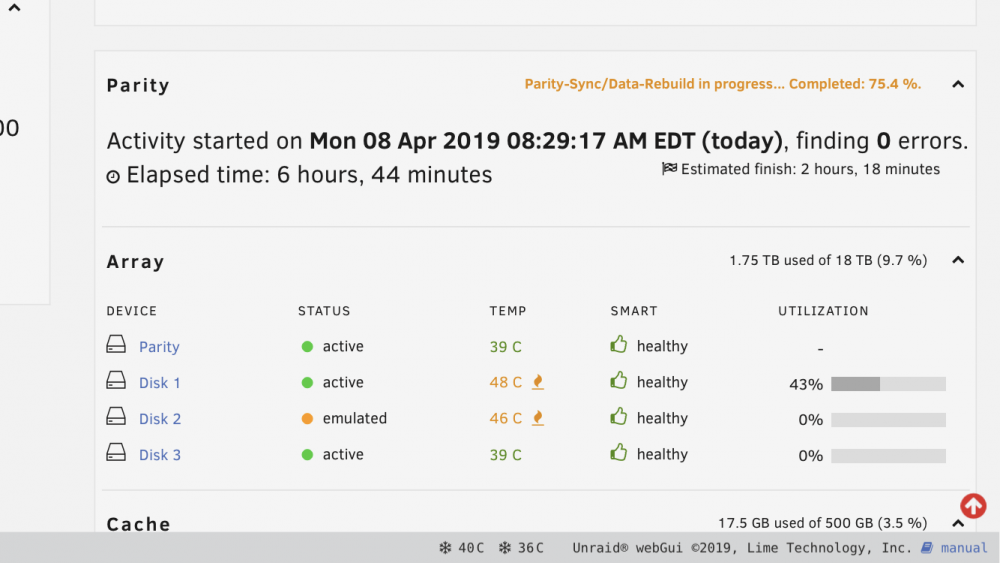Click Disk 1 utilization bar at 43%
Viewport: 1000px width, 563px height.
[x=888, y=384]
